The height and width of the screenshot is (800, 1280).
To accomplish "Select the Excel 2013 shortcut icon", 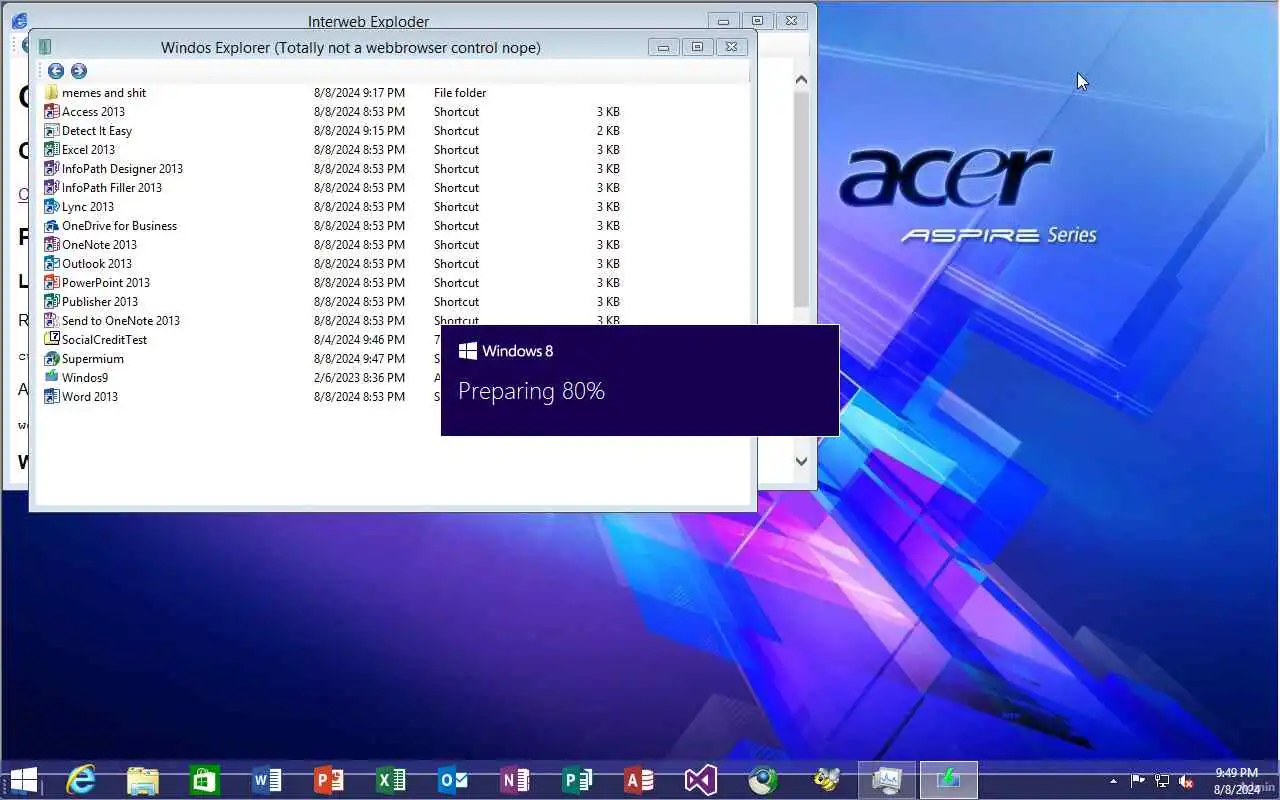I will (52, 150).
